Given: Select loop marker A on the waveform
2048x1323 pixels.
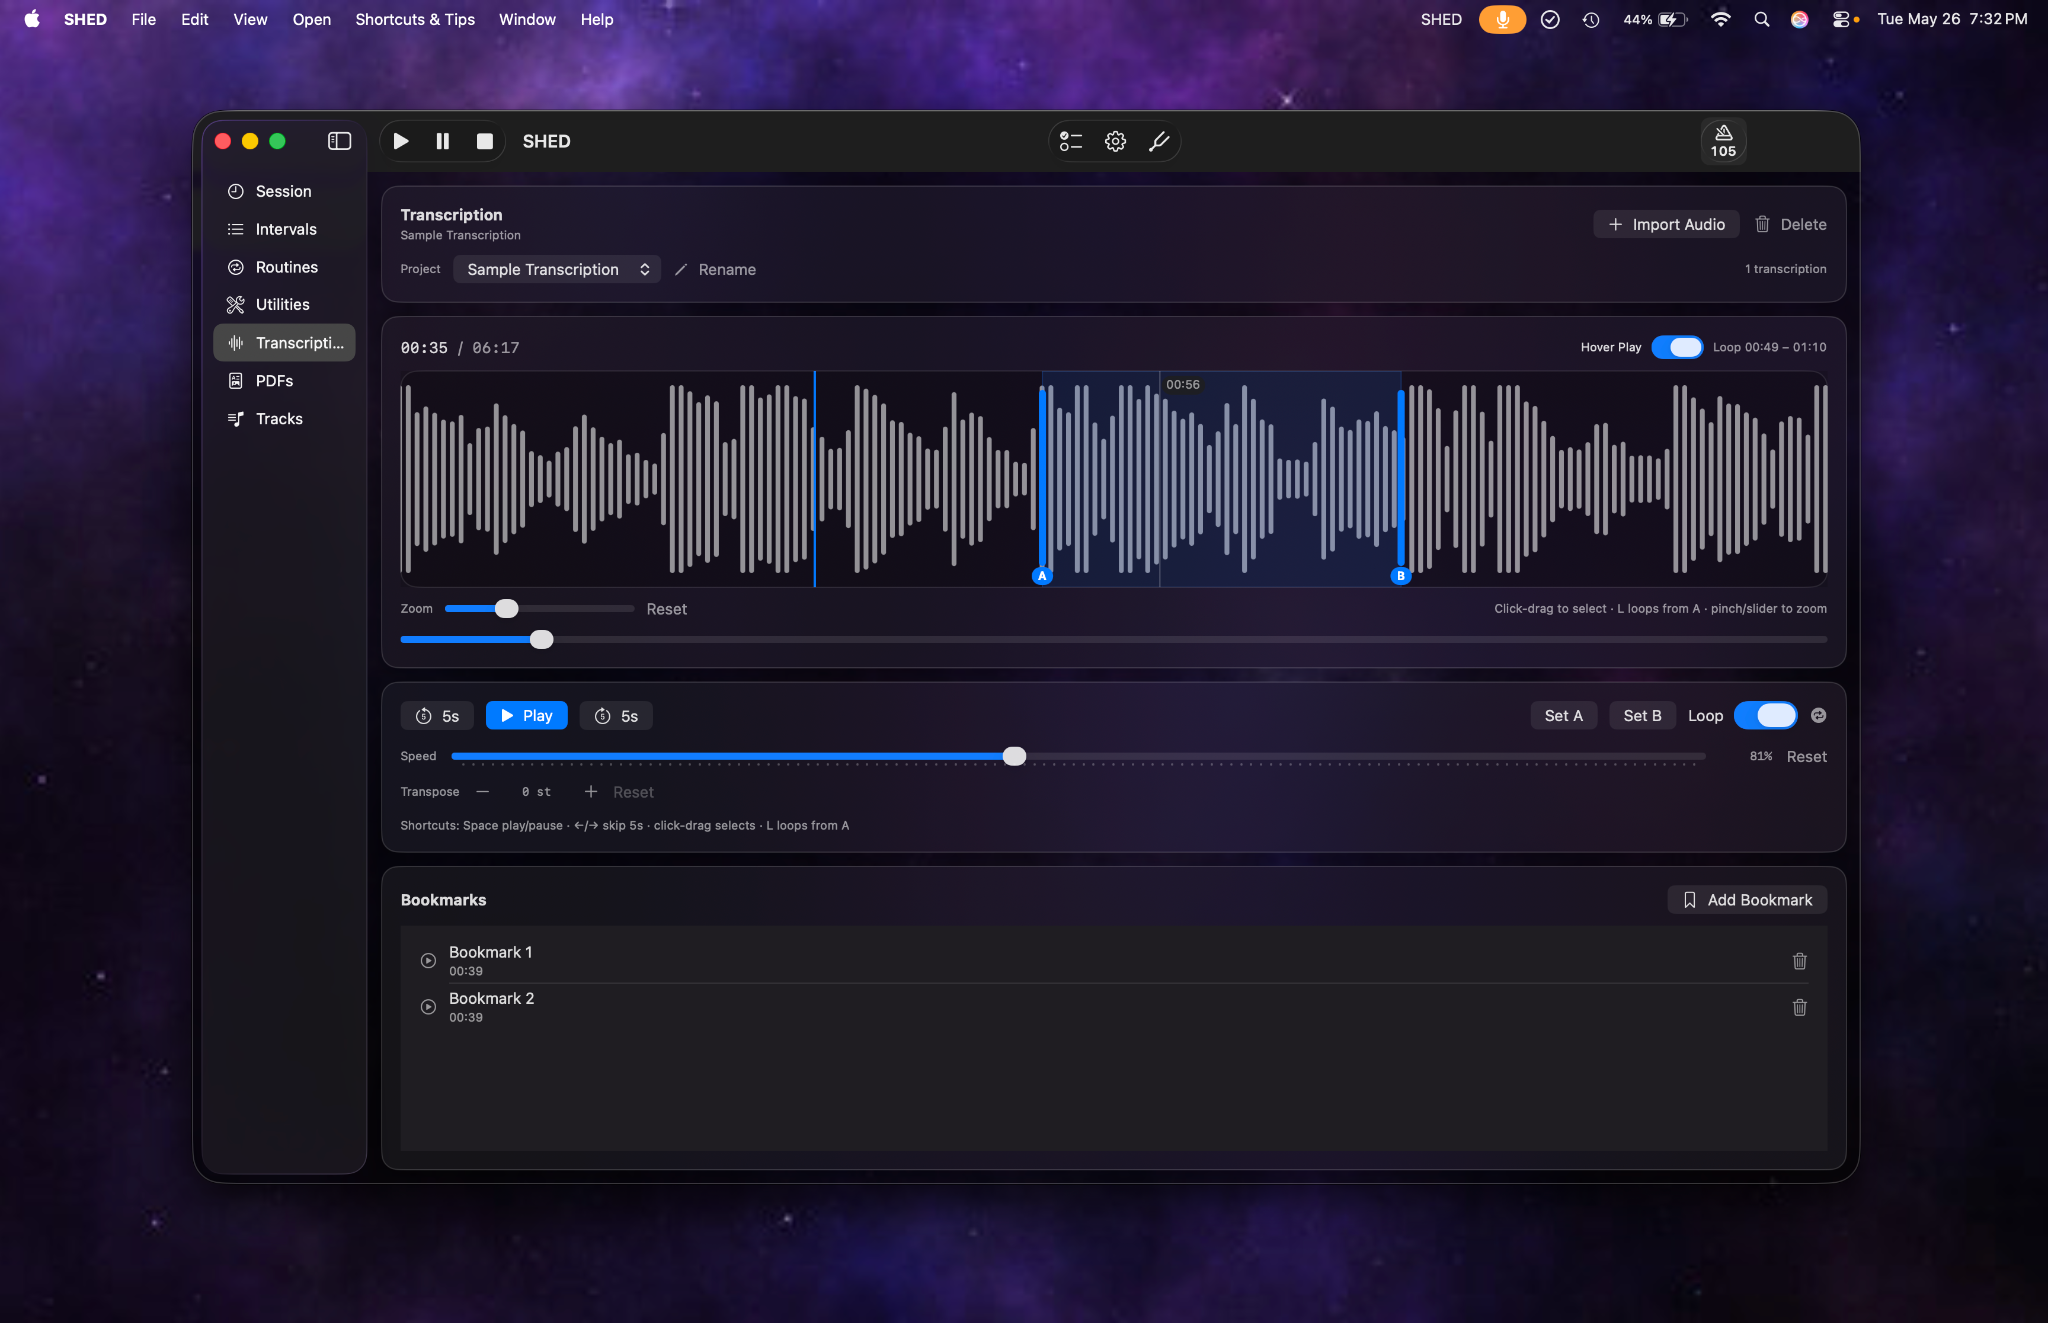Looking at the screenshot, I should (1042, 576).
